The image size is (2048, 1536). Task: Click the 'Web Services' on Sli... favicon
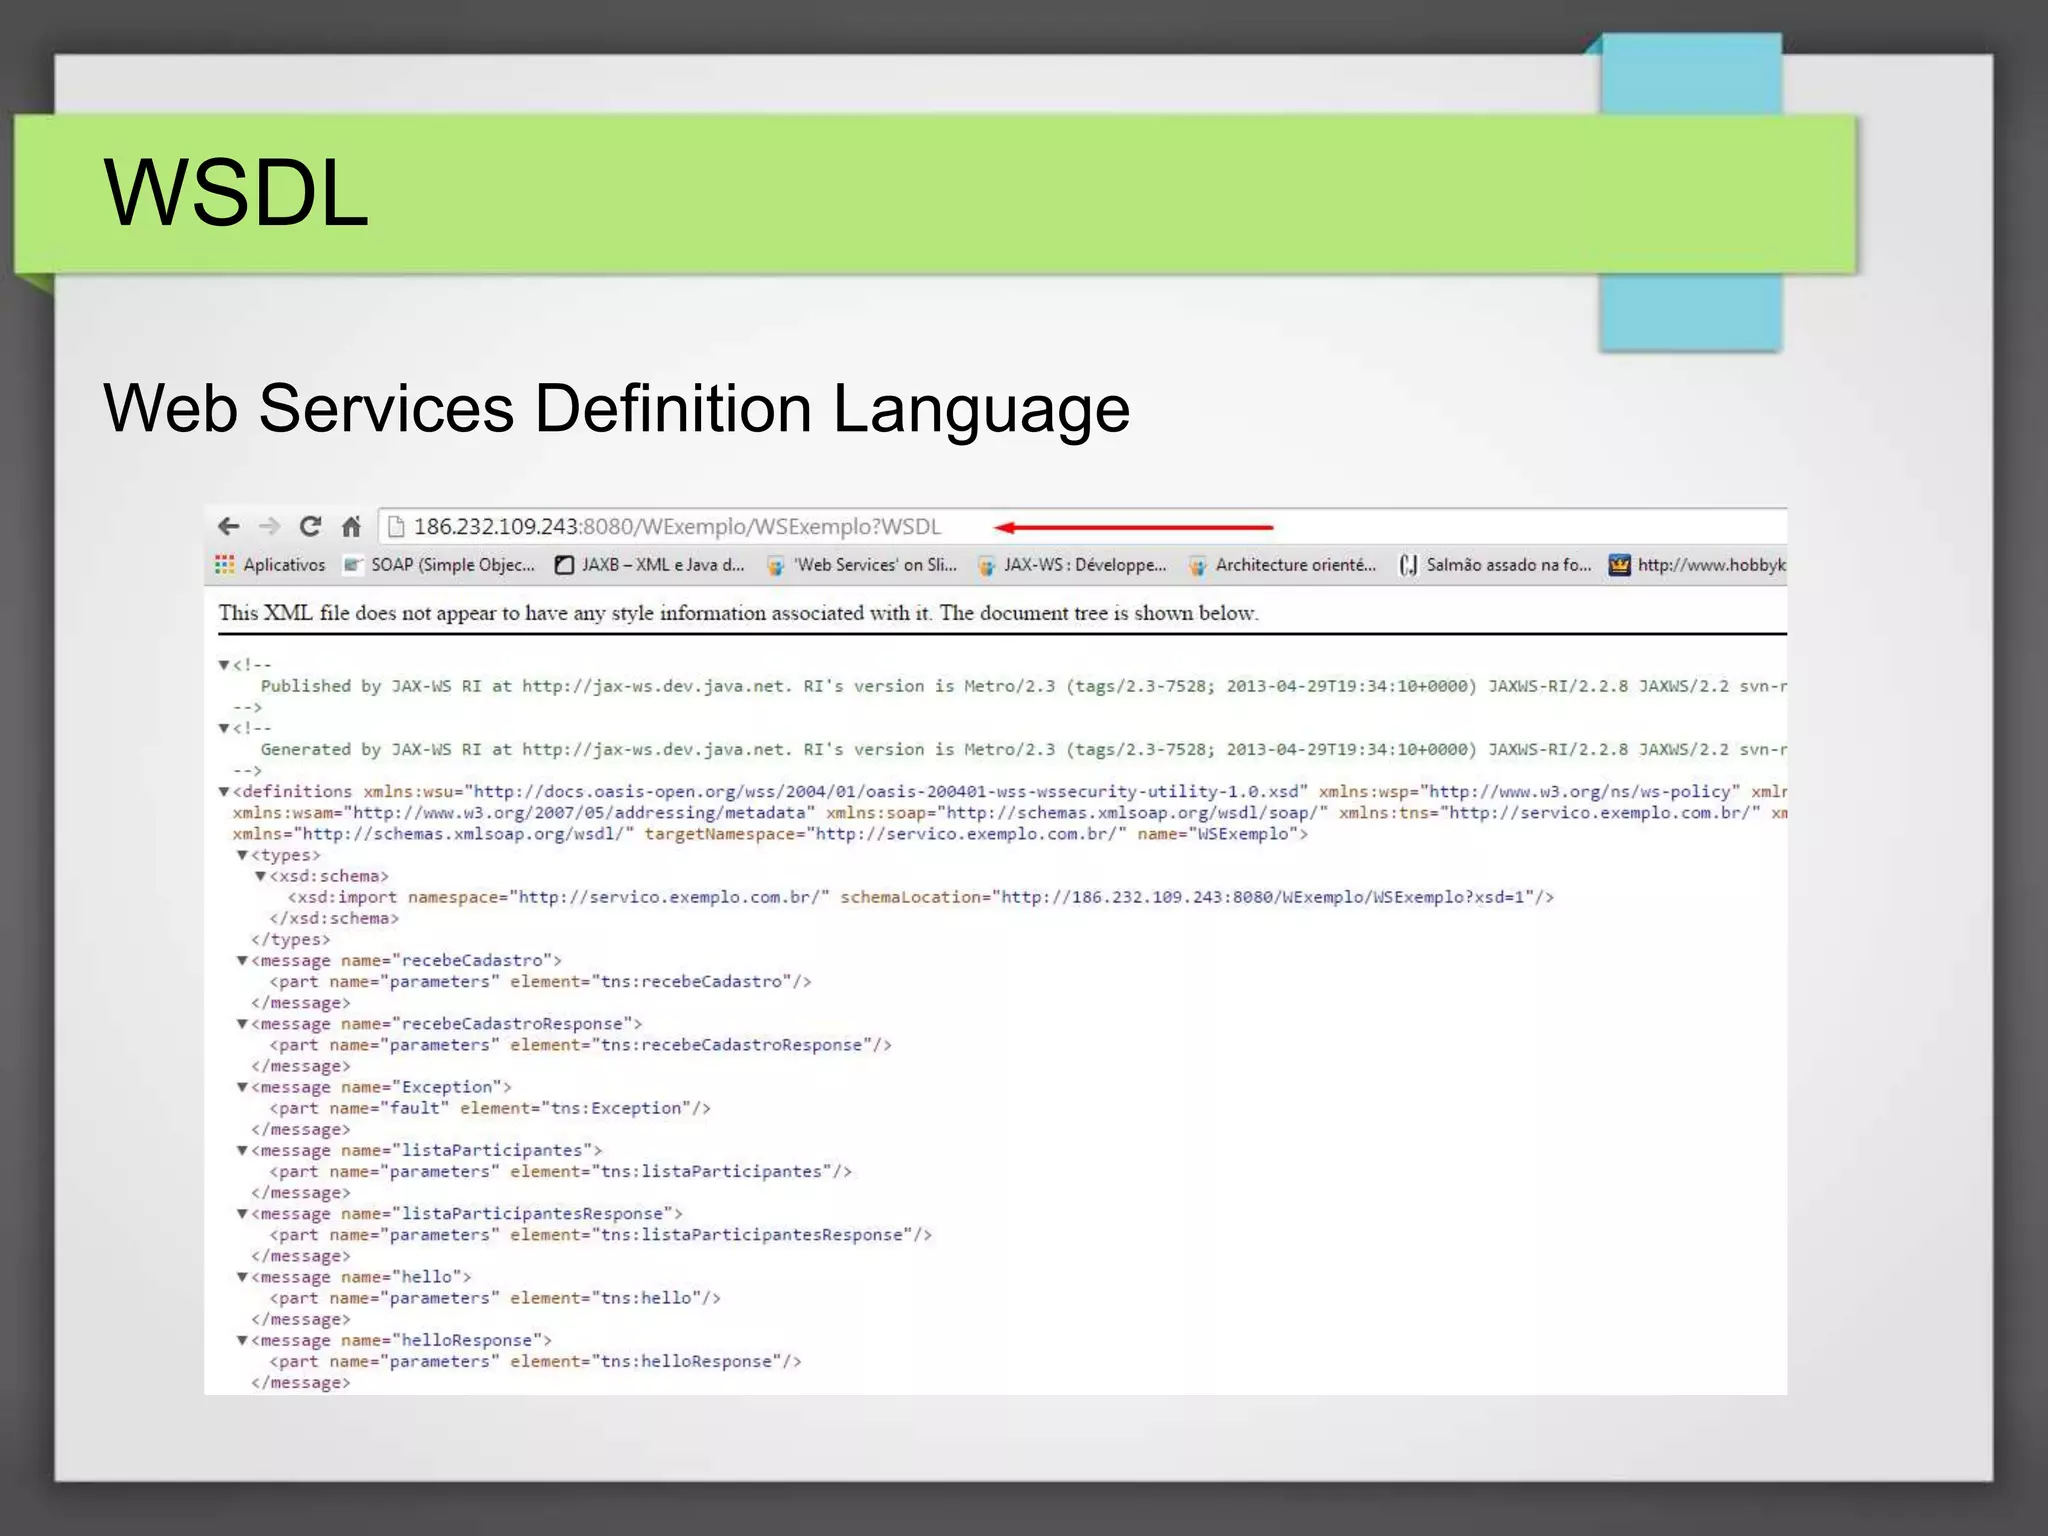pyautogui.click(x=775, y=566)
